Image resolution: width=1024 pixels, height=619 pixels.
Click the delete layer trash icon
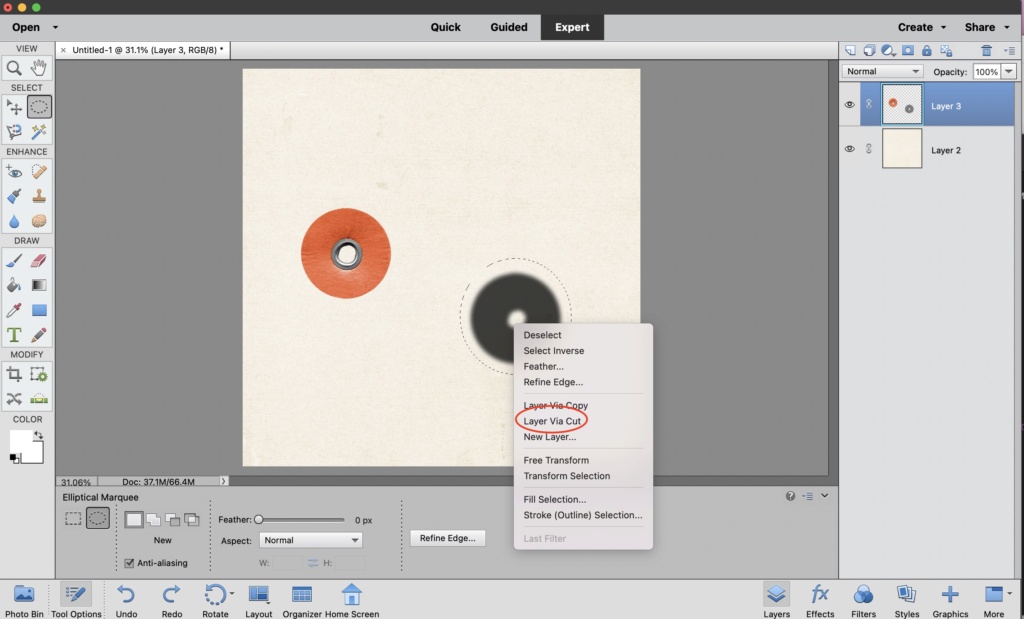tap(986, 50)
